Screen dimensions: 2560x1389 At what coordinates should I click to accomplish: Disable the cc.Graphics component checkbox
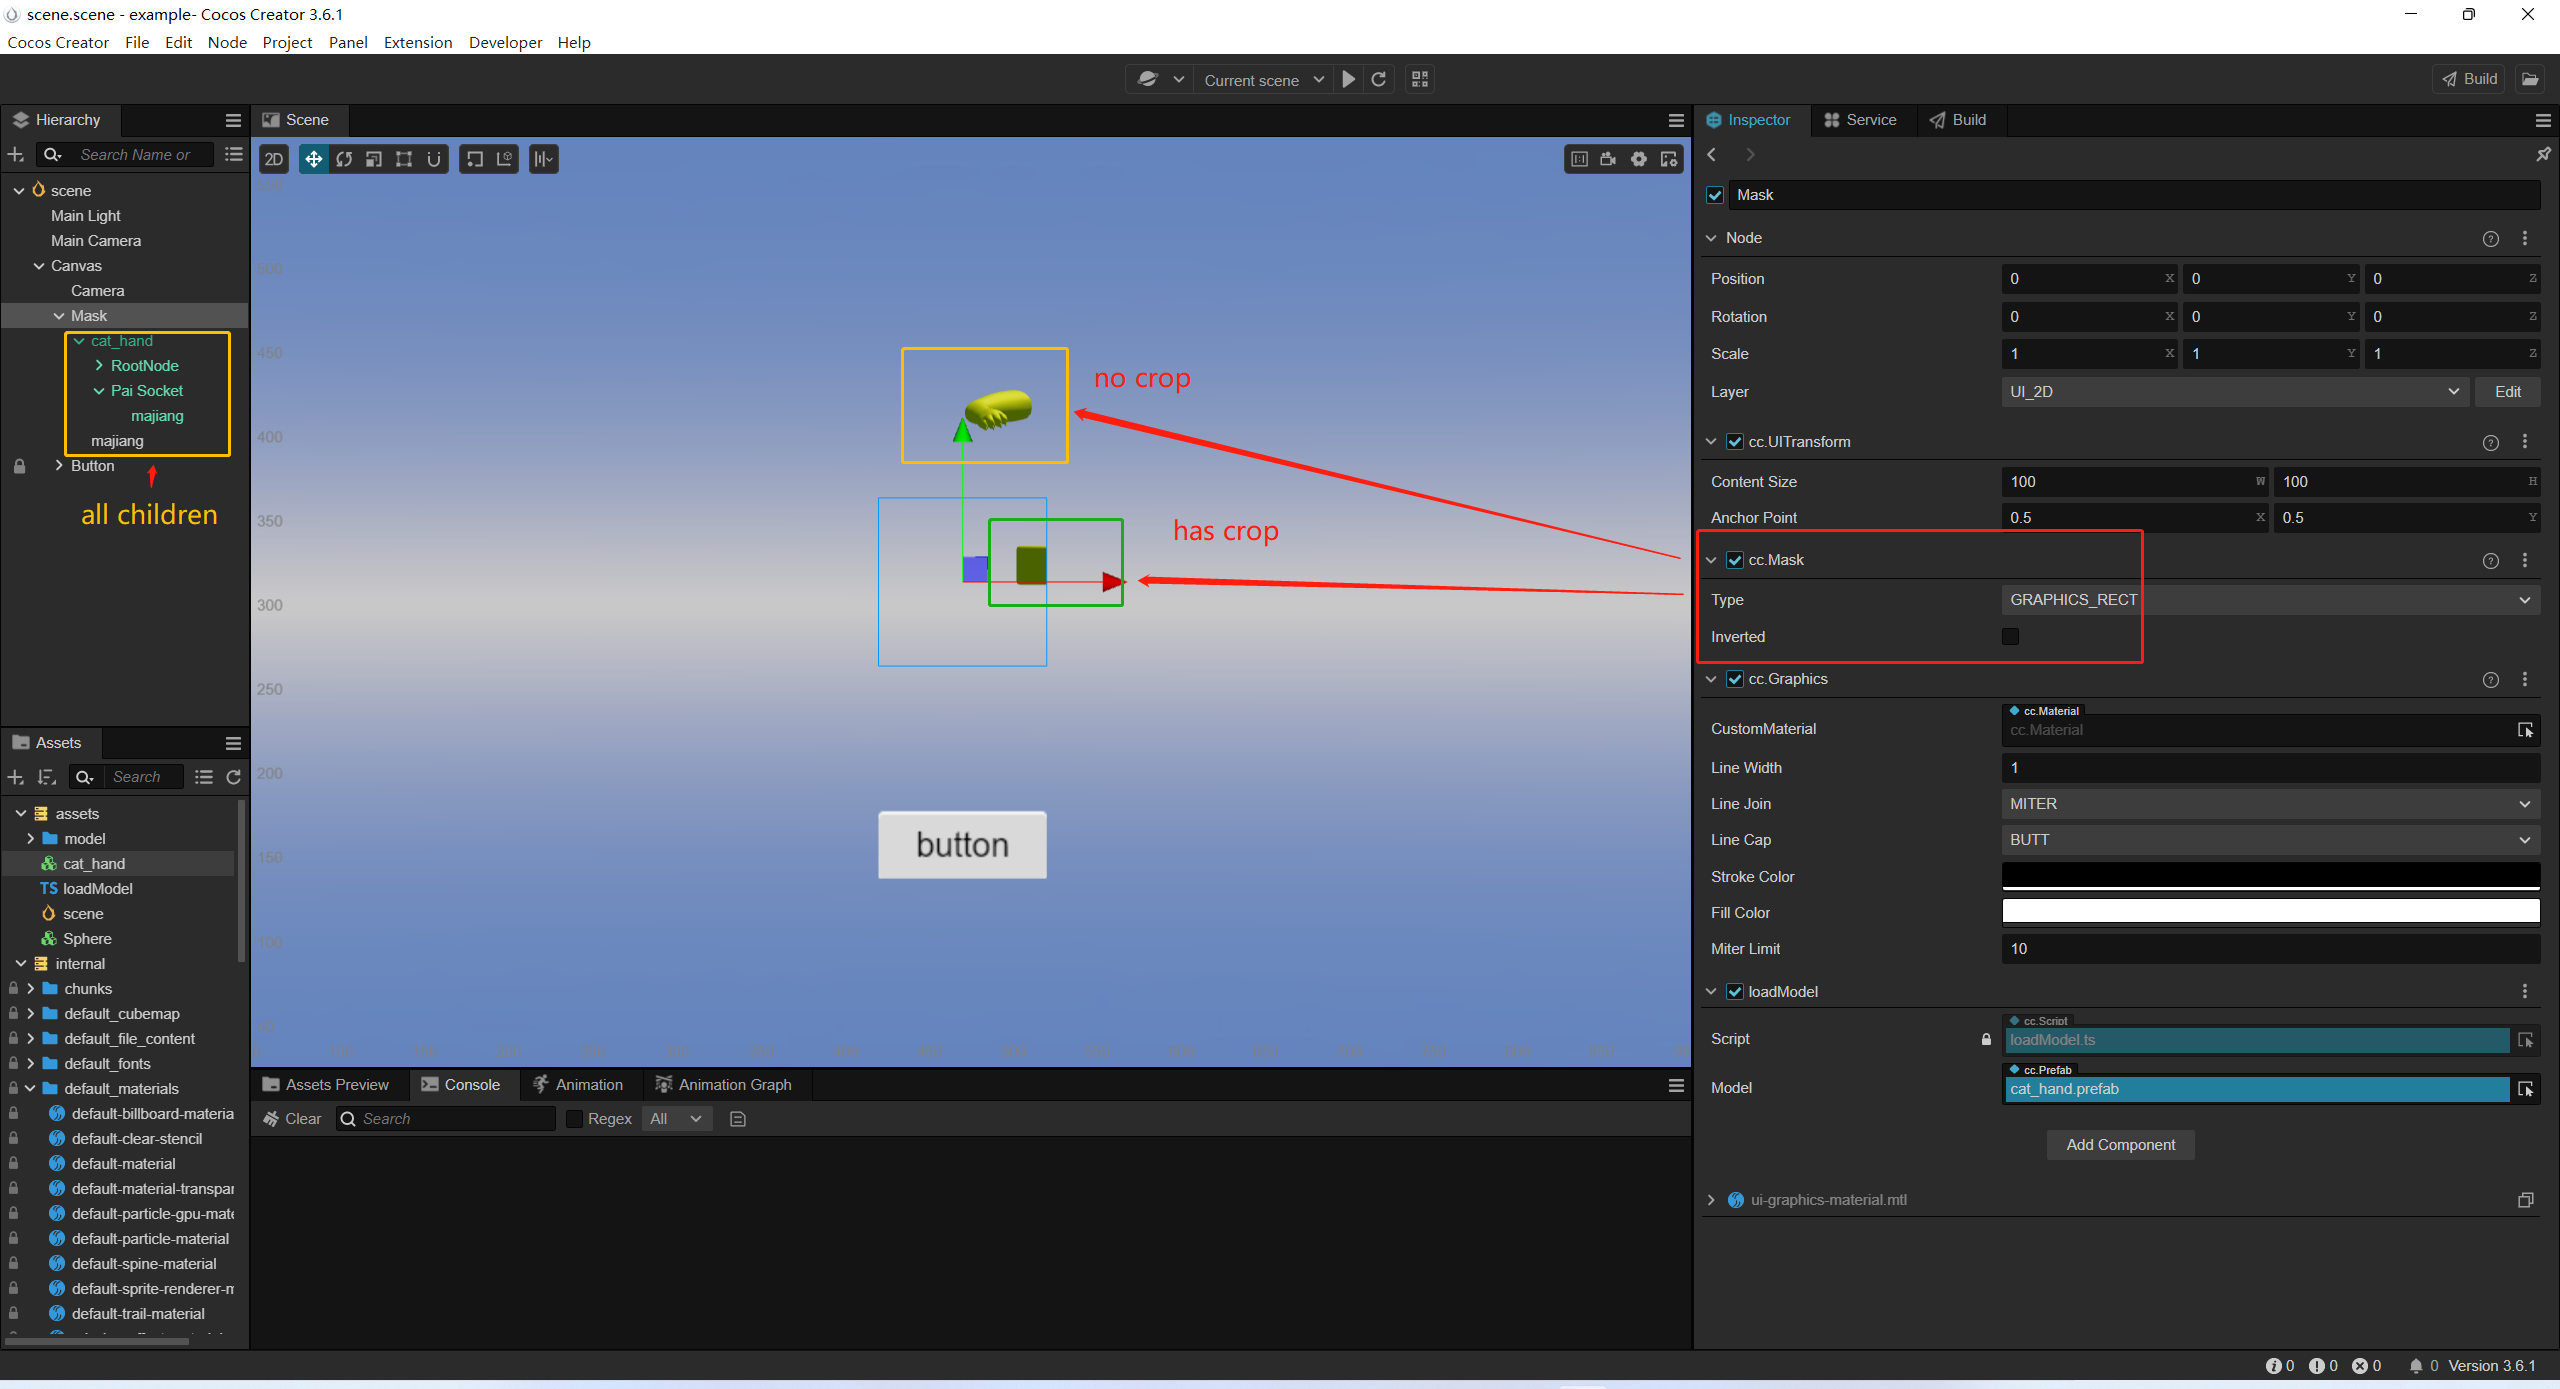(1735, 679)
